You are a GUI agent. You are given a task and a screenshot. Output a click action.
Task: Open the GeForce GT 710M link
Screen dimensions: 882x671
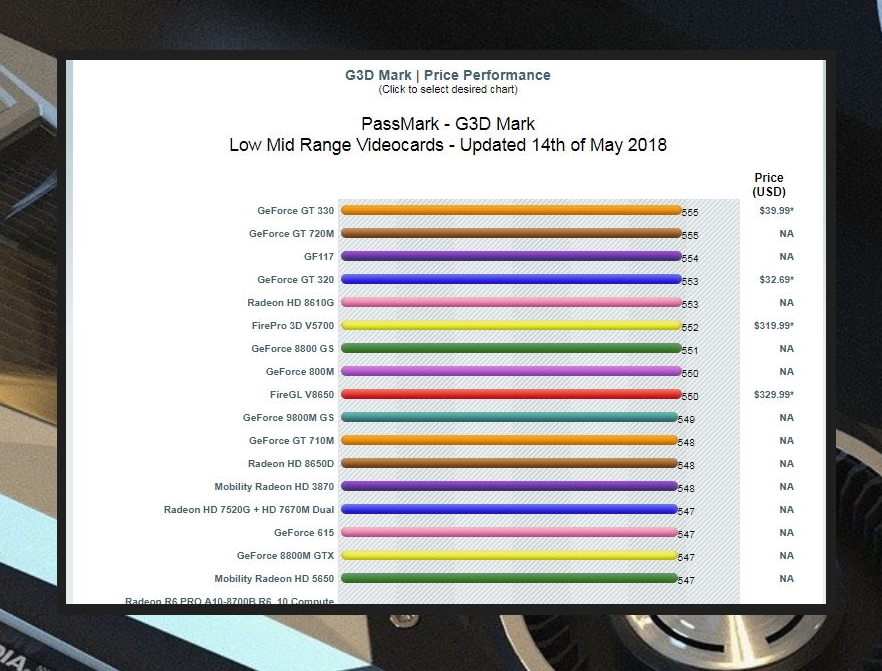(x=291, y=441)
